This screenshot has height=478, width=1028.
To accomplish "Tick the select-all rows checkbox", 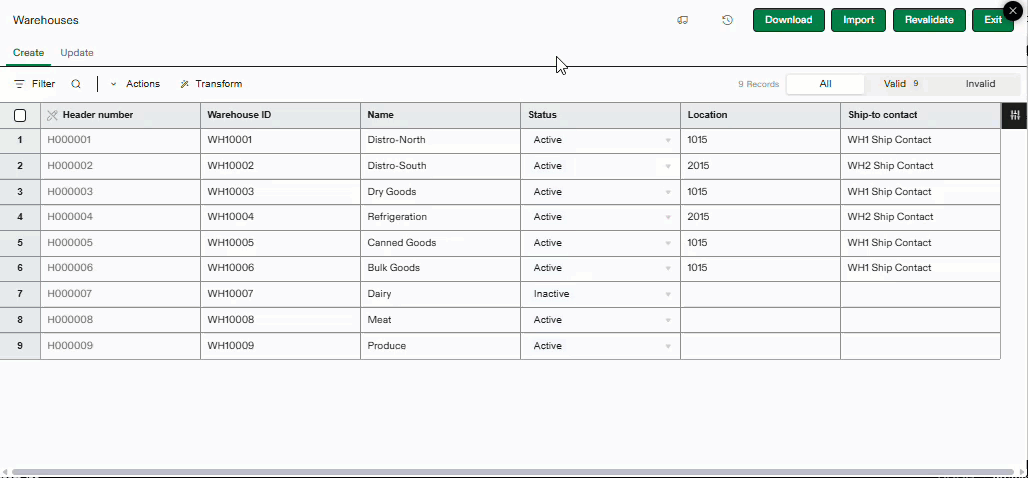I will [20, 115].
